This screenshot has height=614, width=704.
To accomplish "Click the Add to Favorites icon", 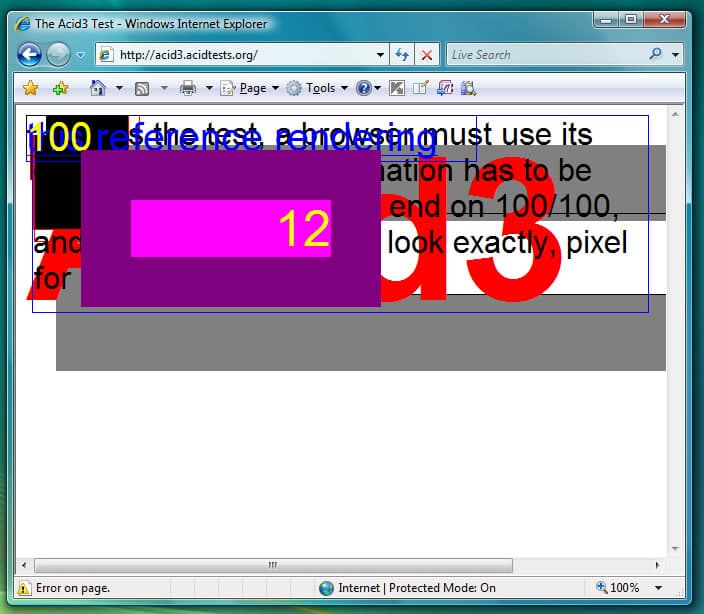I will tap(61, 88).
